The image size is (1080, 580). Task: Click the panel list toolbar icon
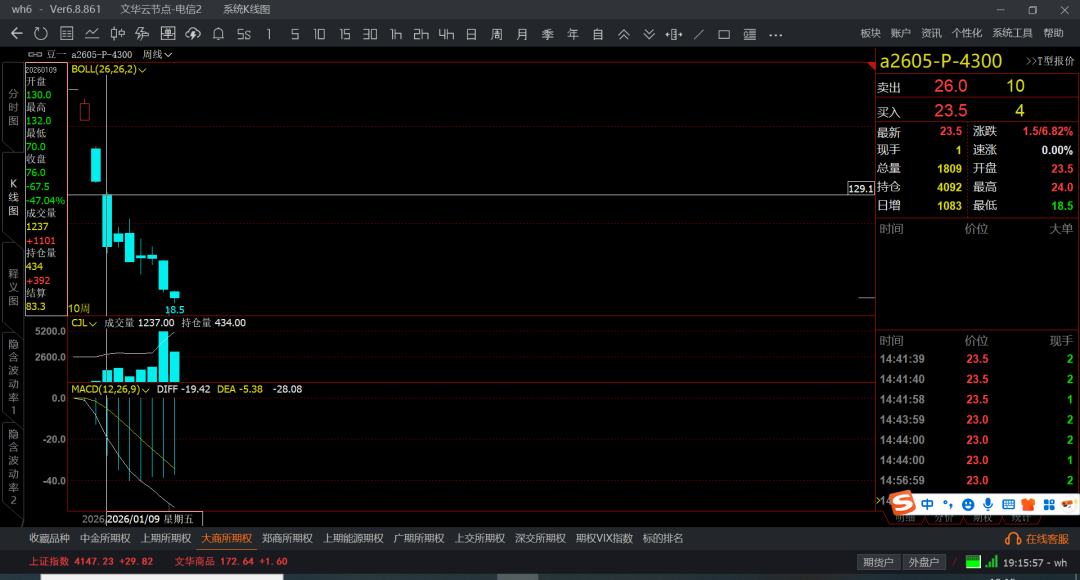pos(749,34)
